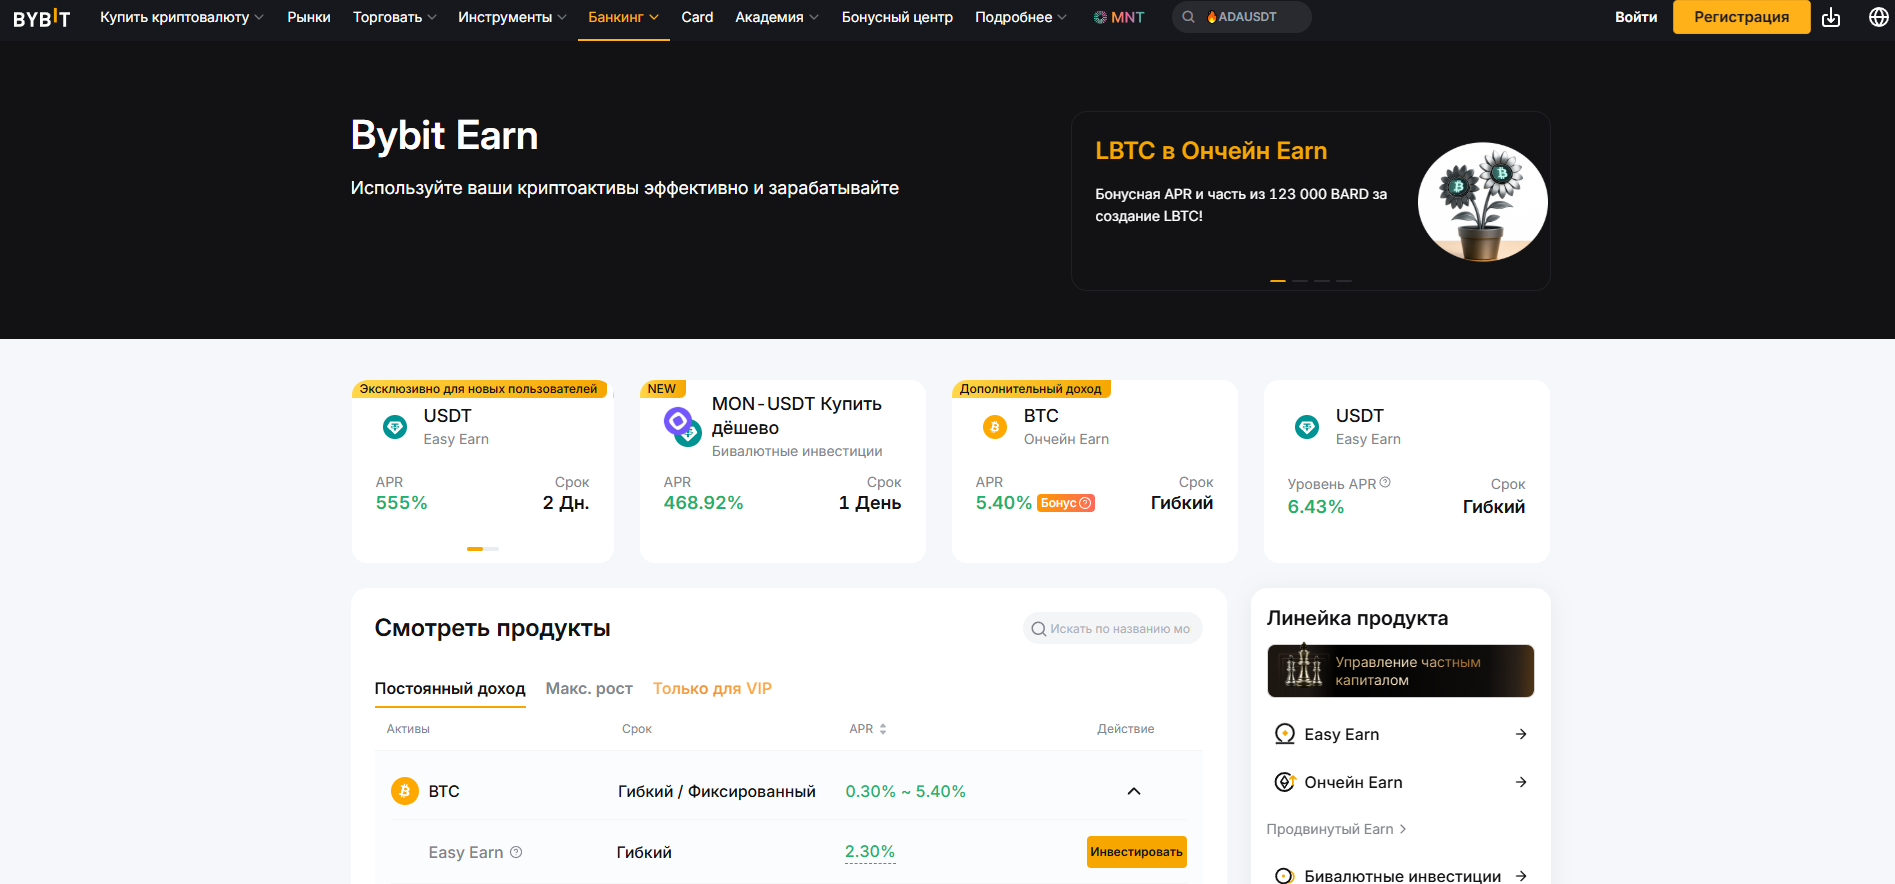Click Гибкий / Фиксированный term text
Image resolution: width=1895 pixels, height=884 pixels.
pos(717,791)
